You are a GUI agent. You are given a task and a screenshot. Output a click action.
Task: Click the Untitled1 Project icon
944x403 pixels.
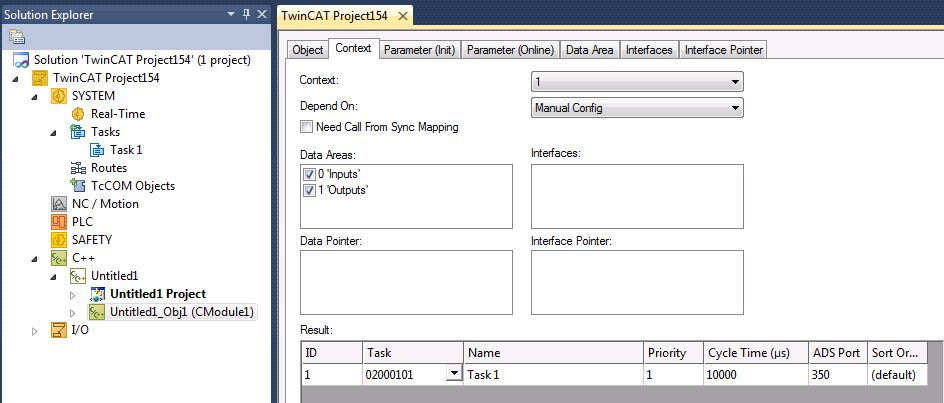(x=97, y=294)
